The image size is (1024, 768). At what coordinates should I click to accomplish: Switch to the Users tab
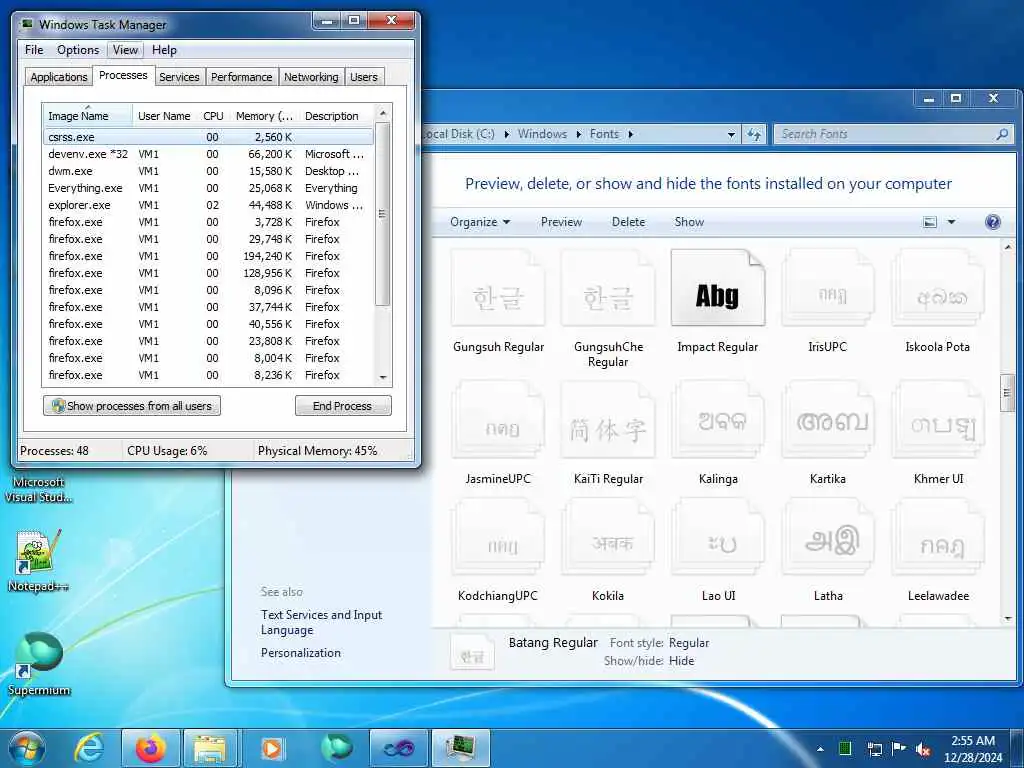click(x=364, y=77)
